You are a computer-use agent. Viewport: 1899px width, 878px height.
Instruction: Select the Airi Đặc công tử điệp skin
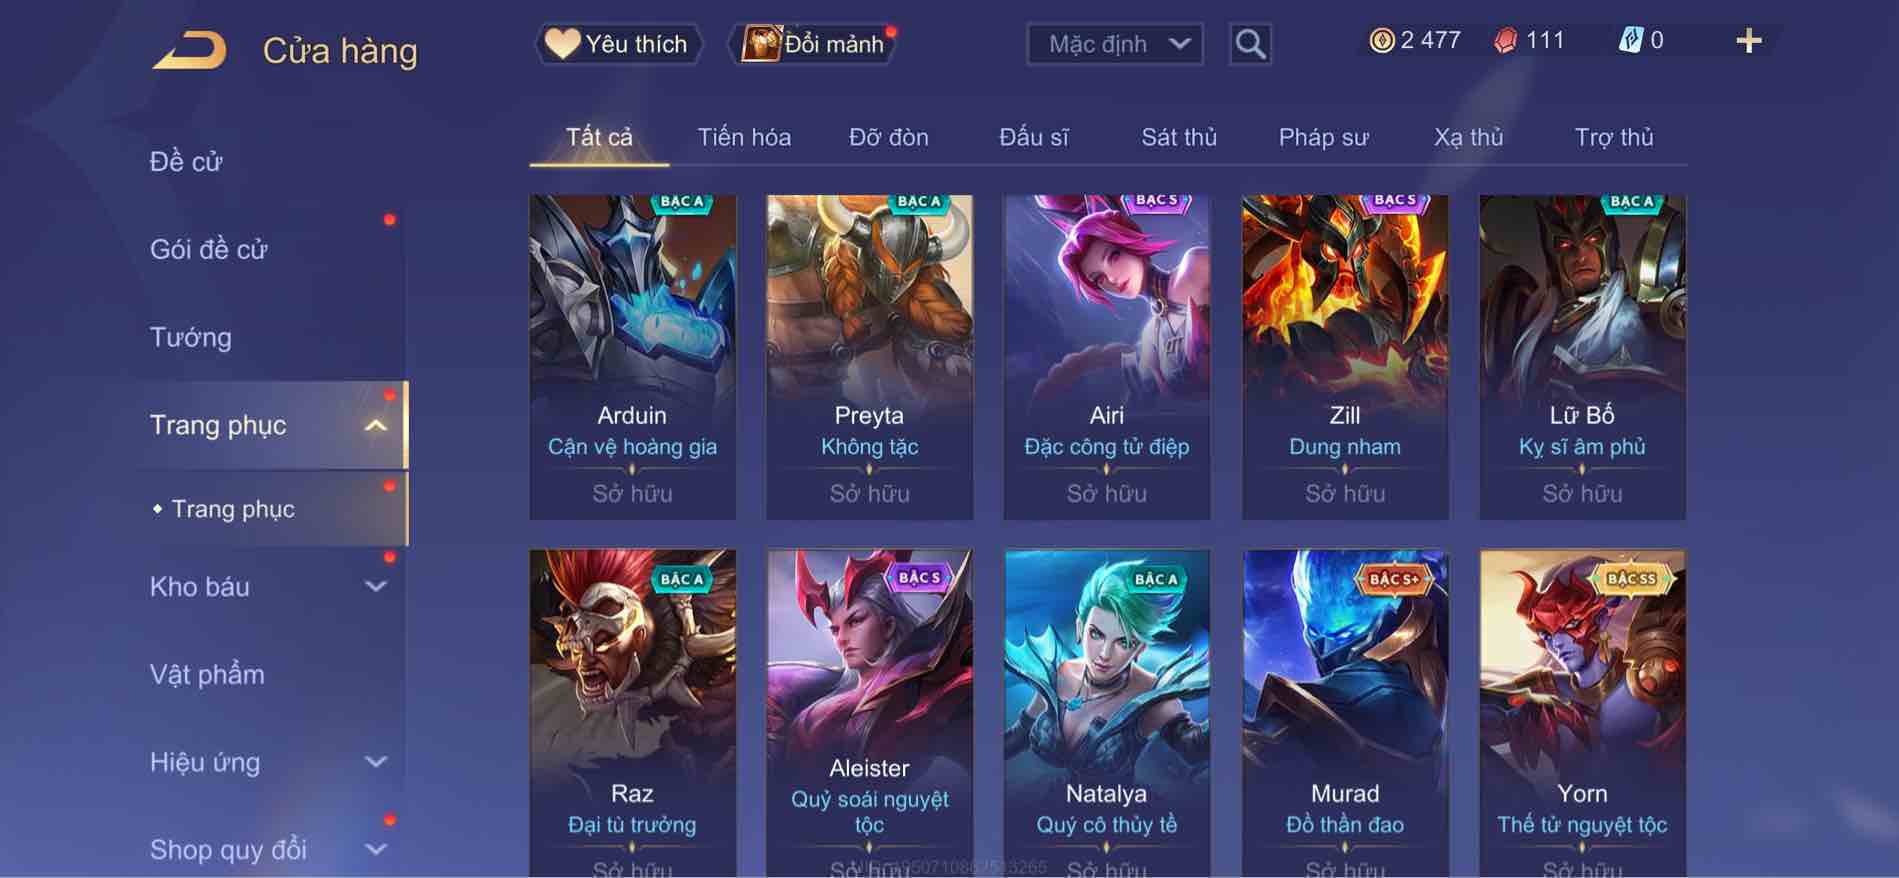click(1106, 357)
